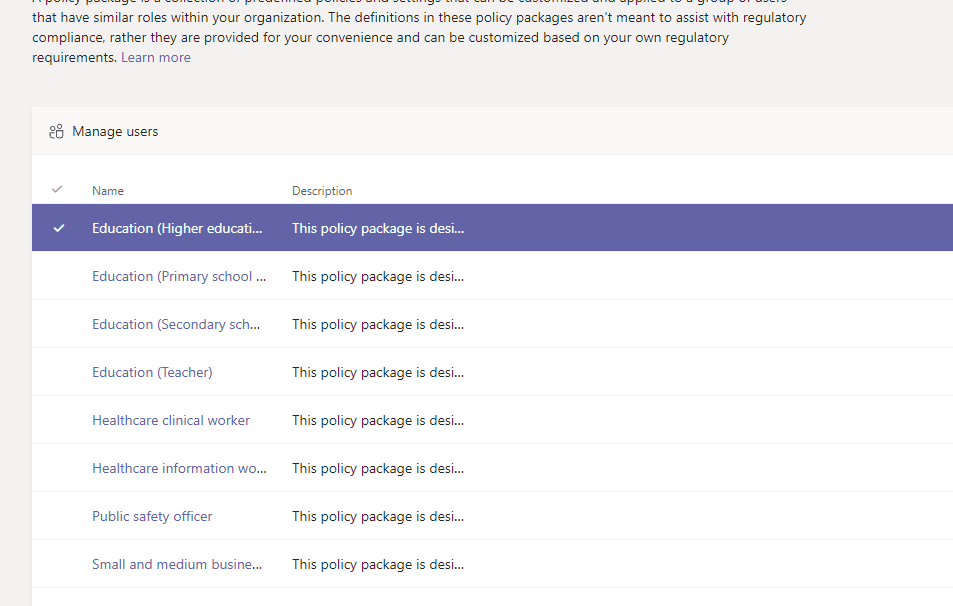Open Education (Primary school) policy package
Screen dimensions: 953x606
click(x=179, y=276)
